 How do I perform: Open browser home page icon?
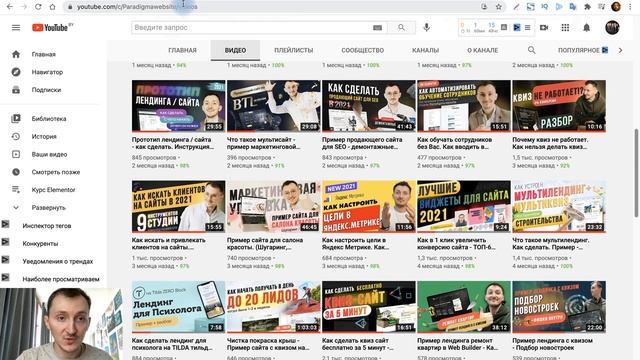point(52,7)
